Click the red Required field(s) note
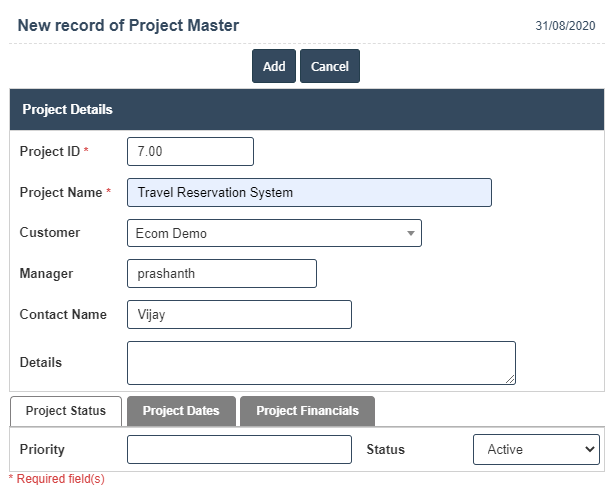Image resolution: width=610 pixels, height=502 pixels. point(56,479)
